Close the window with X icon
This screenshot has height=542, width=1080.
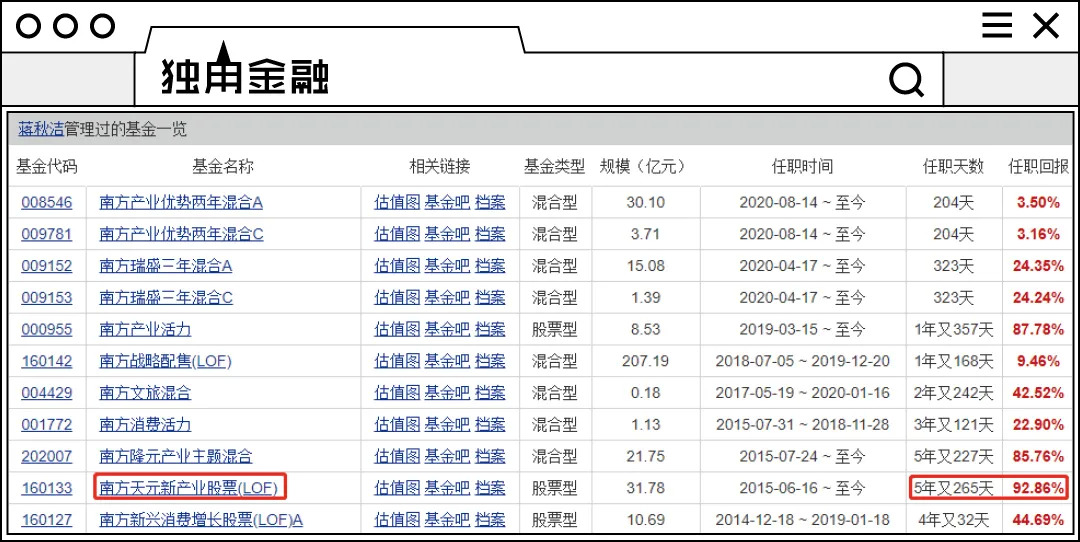[1046, 27]
